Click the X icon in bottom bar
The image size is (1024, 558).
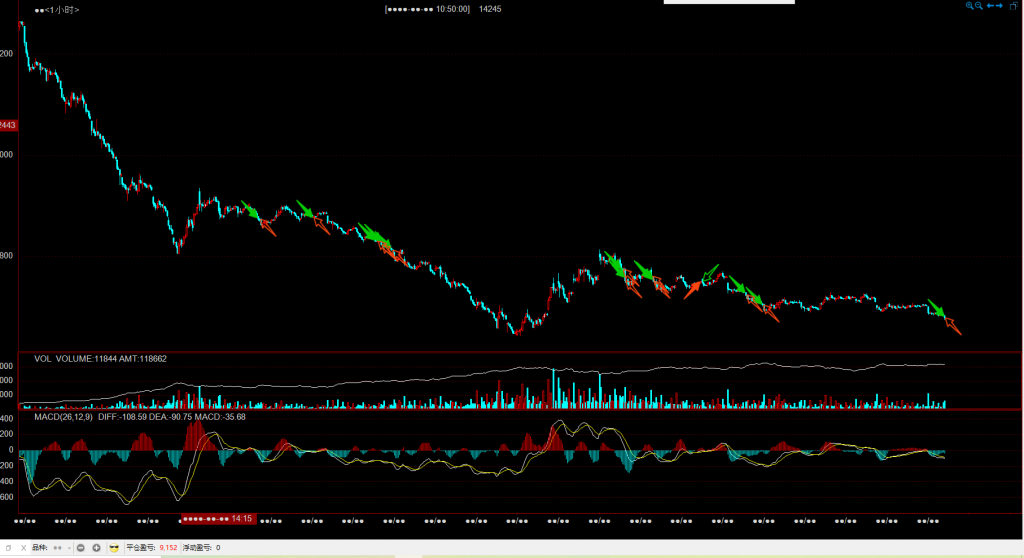point(21,548)
